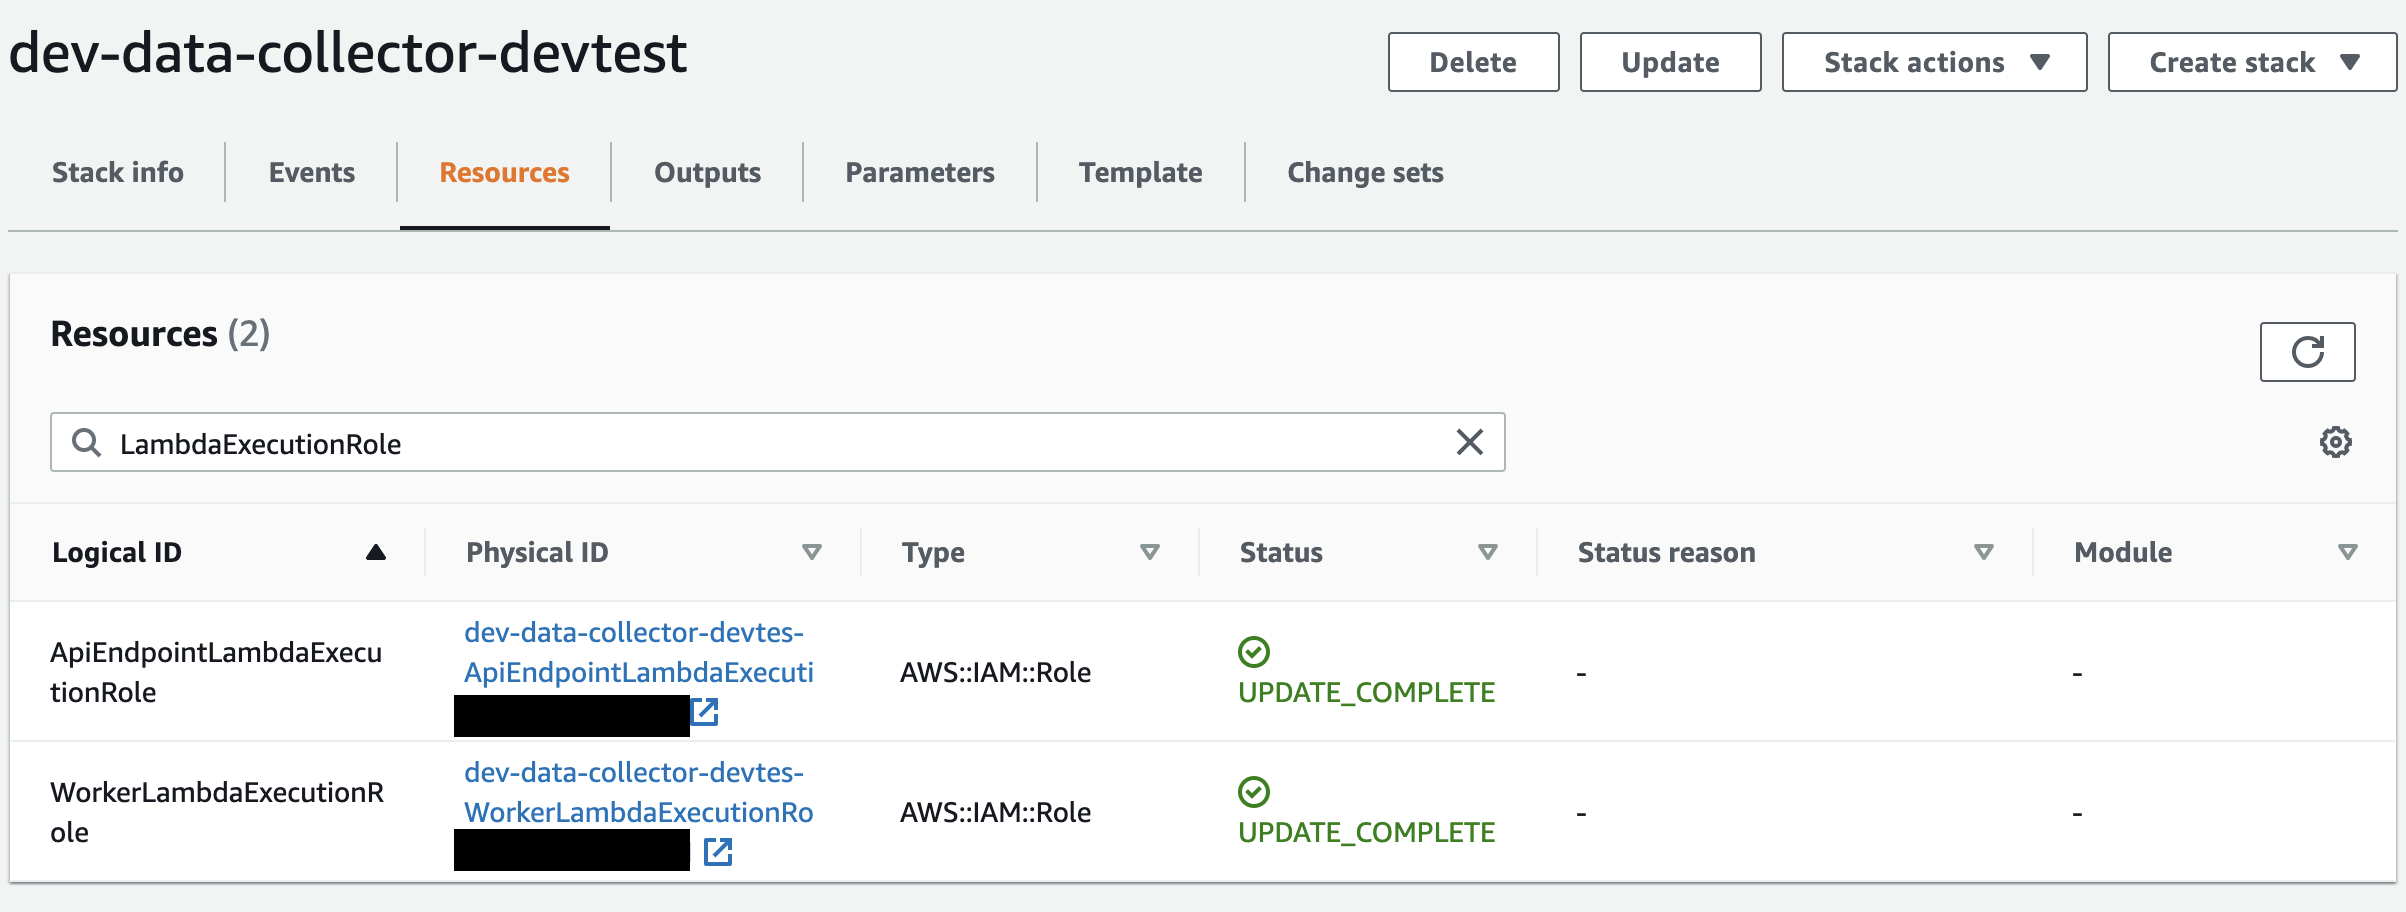The image size is (2406, 912).
Task: Switch to the Change sets tab
Action: [1365, 172]
